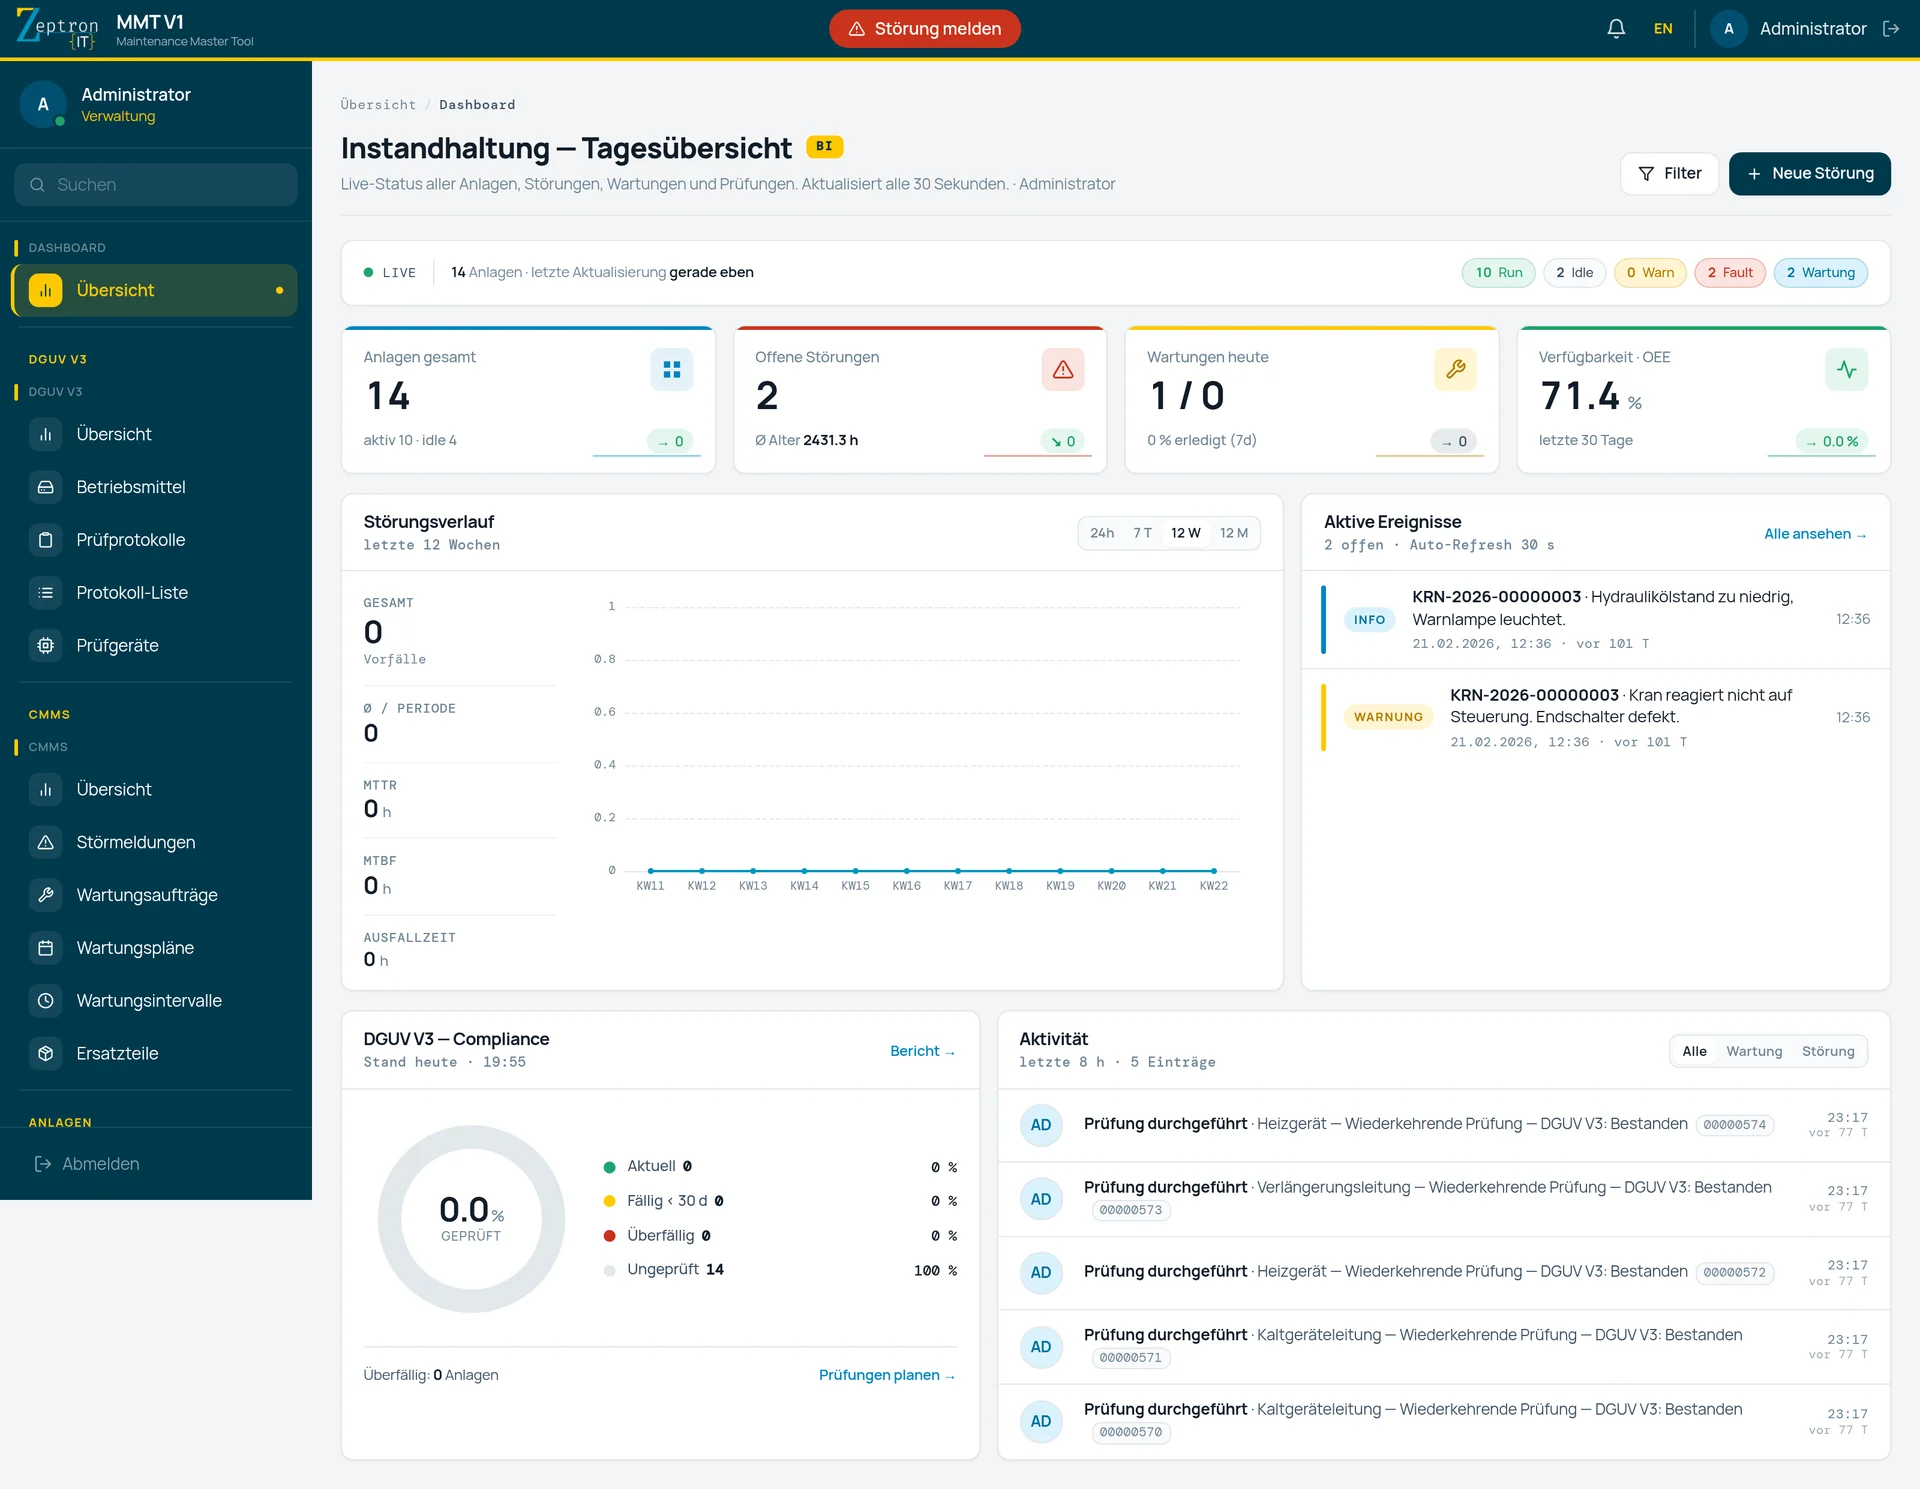
Task: Toggle the 2 Wartung status filter chip
Action: [x=1820, y=273]
